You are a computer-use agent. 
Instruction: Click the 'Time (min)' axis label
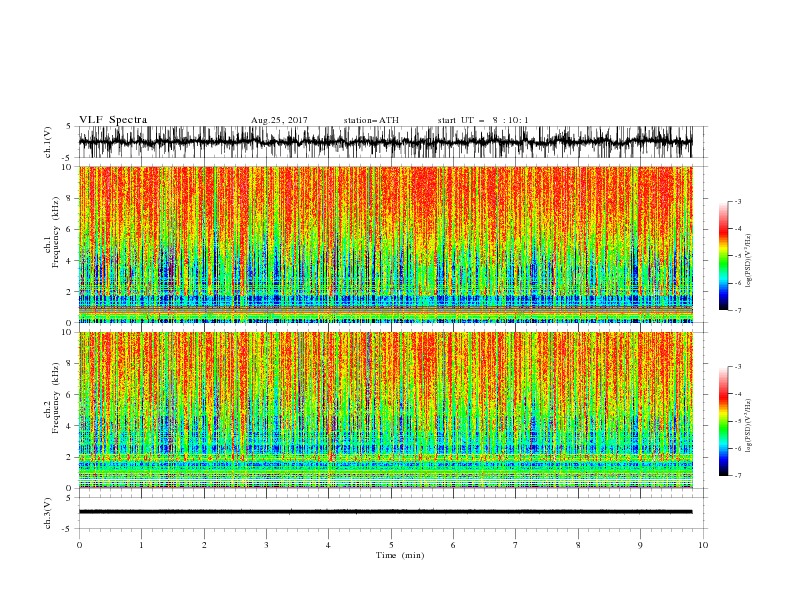point(400,555)
